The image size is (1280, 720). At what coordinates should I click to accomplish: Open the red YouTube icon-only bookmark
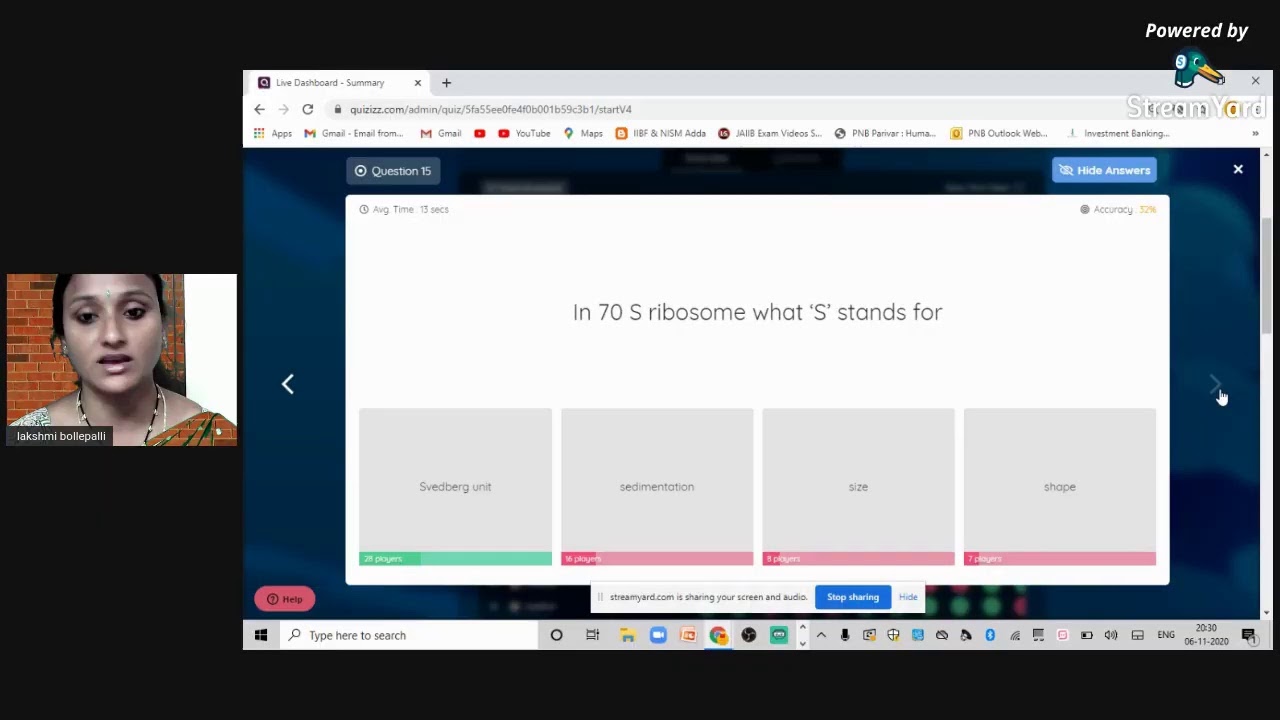pos(480,133)
